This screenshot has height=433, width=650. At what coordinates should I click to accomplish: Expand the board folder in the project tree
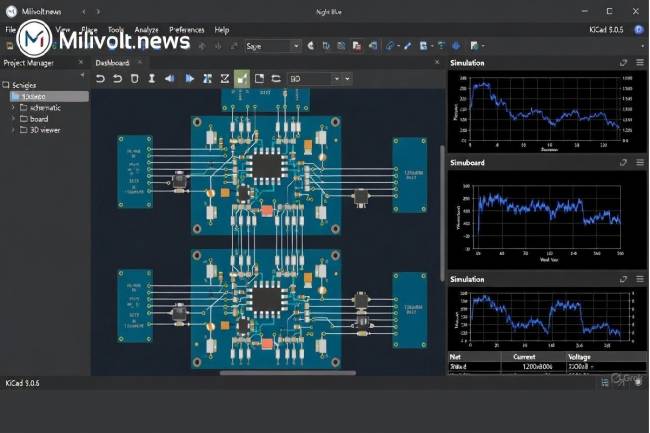pos(13,118)
